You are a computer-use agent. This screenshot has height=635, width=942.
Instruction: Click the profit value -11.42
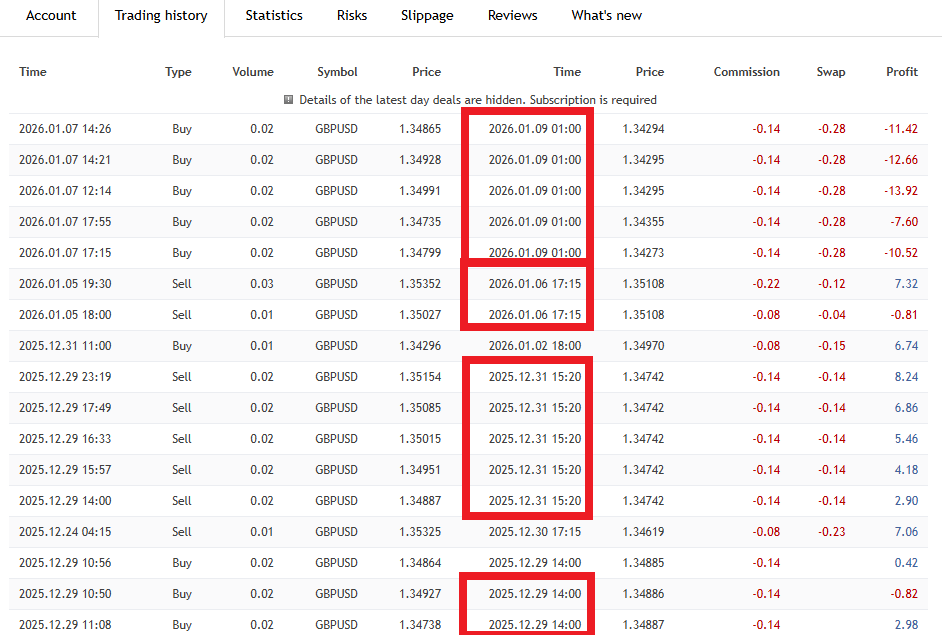[x=899, y=128]
